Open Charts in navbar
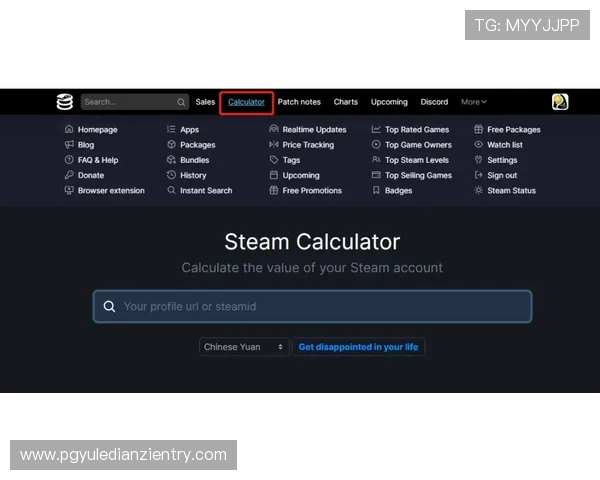 [346, 102]
